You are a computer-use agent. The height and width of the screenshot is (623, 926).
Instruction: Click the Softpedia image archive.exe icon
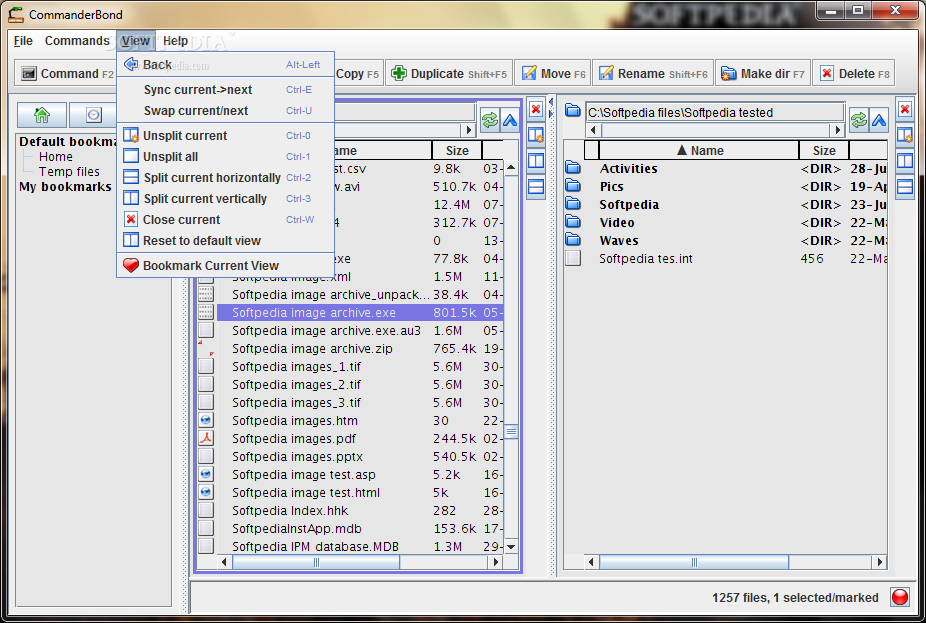[206, 312]
